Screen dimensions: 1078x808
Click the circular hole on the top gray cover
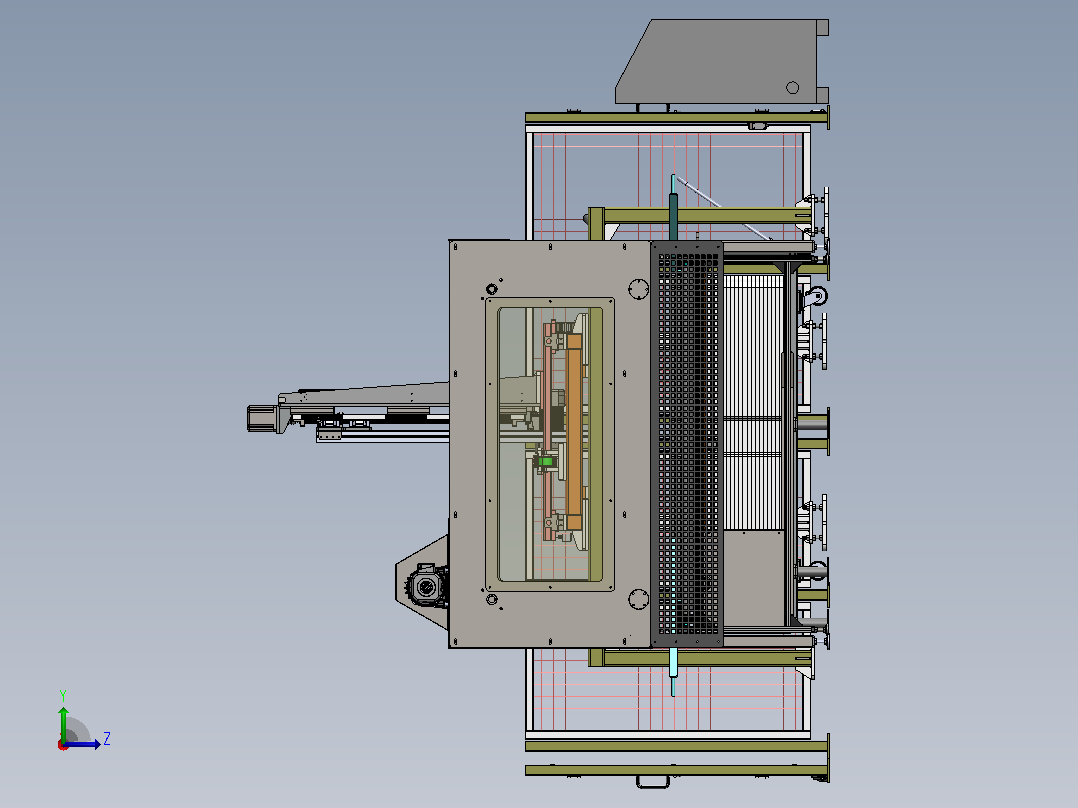click(x=792, y=87)
